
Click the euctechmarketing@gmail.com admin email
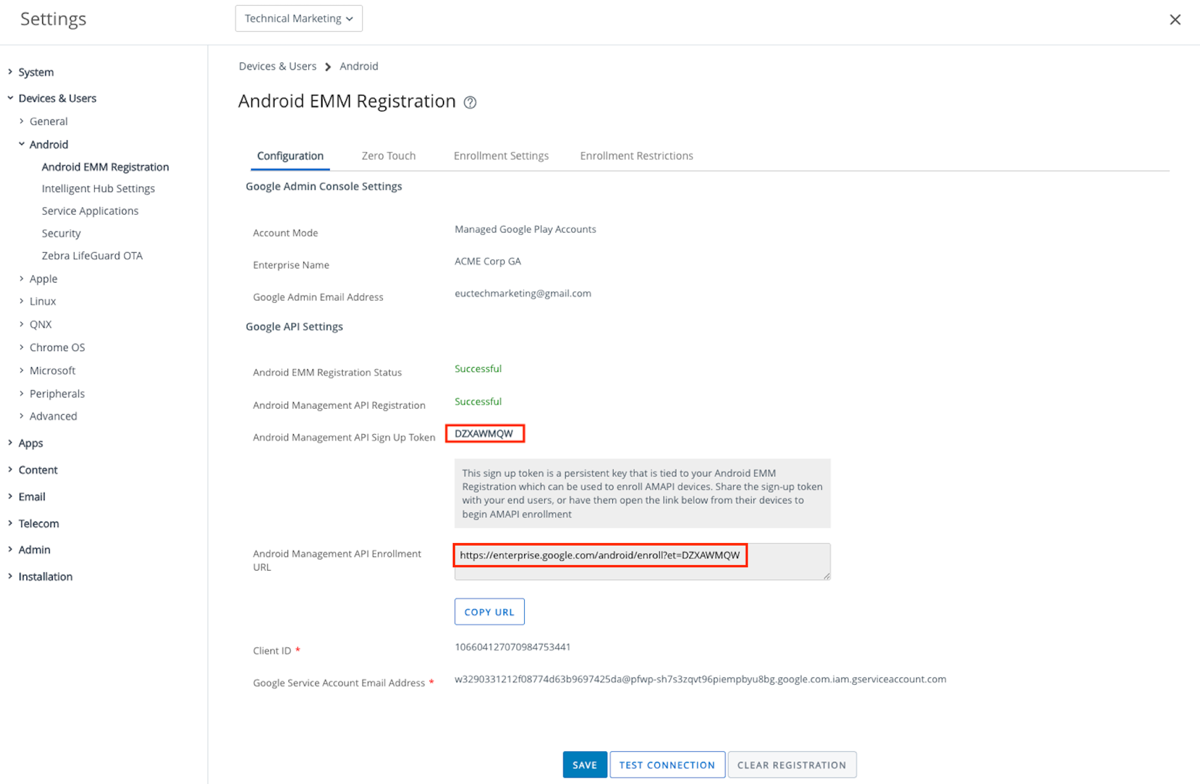(523, 294)
